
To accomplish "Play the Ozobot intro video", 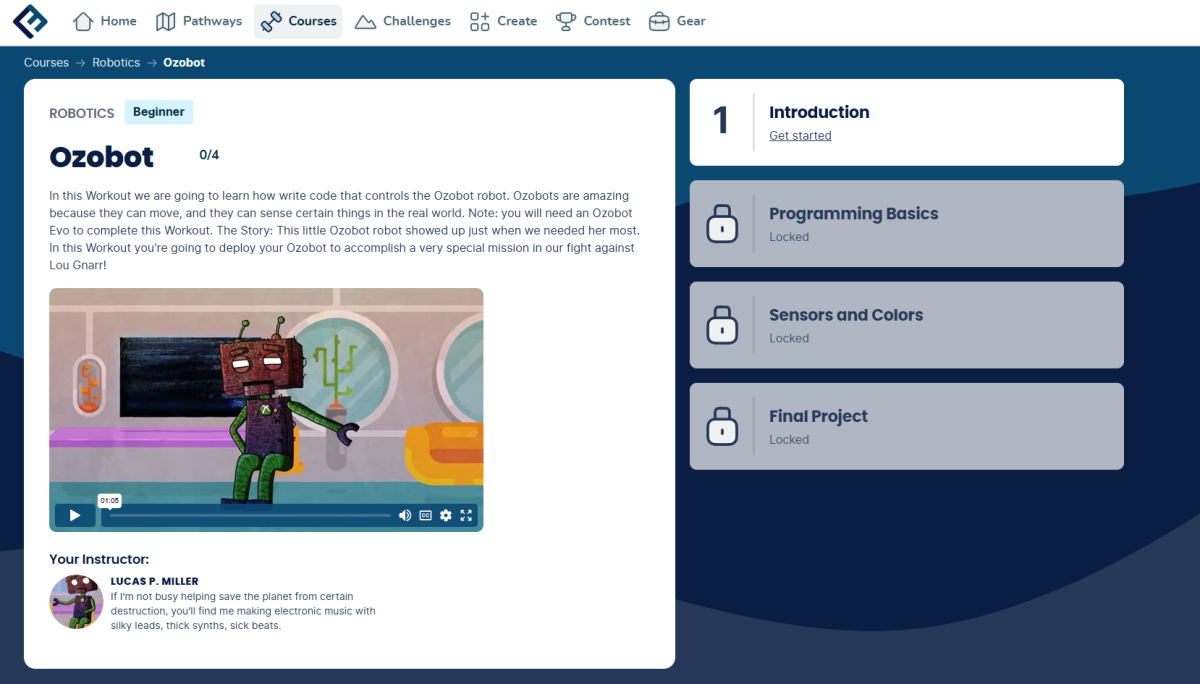I will tap(75, 516).
